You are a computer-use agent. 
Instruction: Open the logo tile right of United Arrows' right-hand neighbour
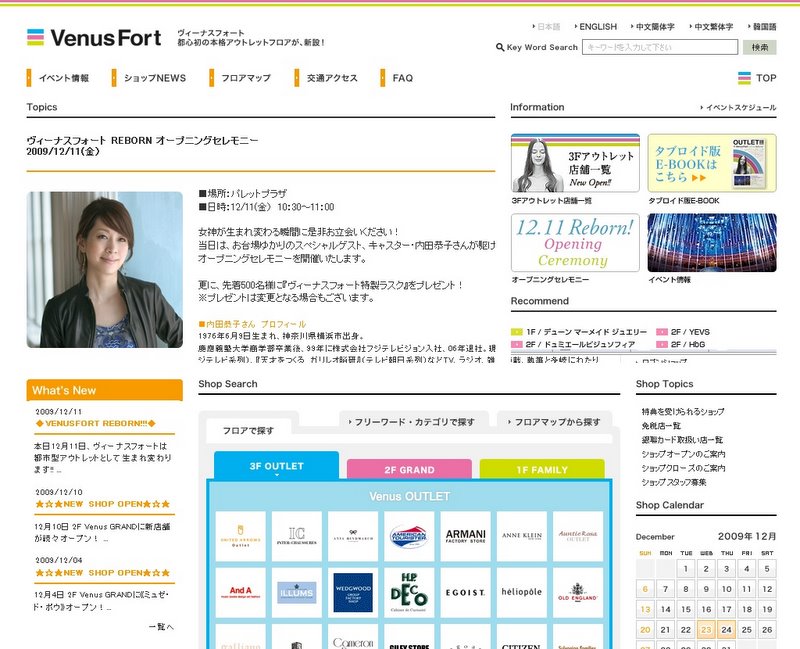(353, 536)
